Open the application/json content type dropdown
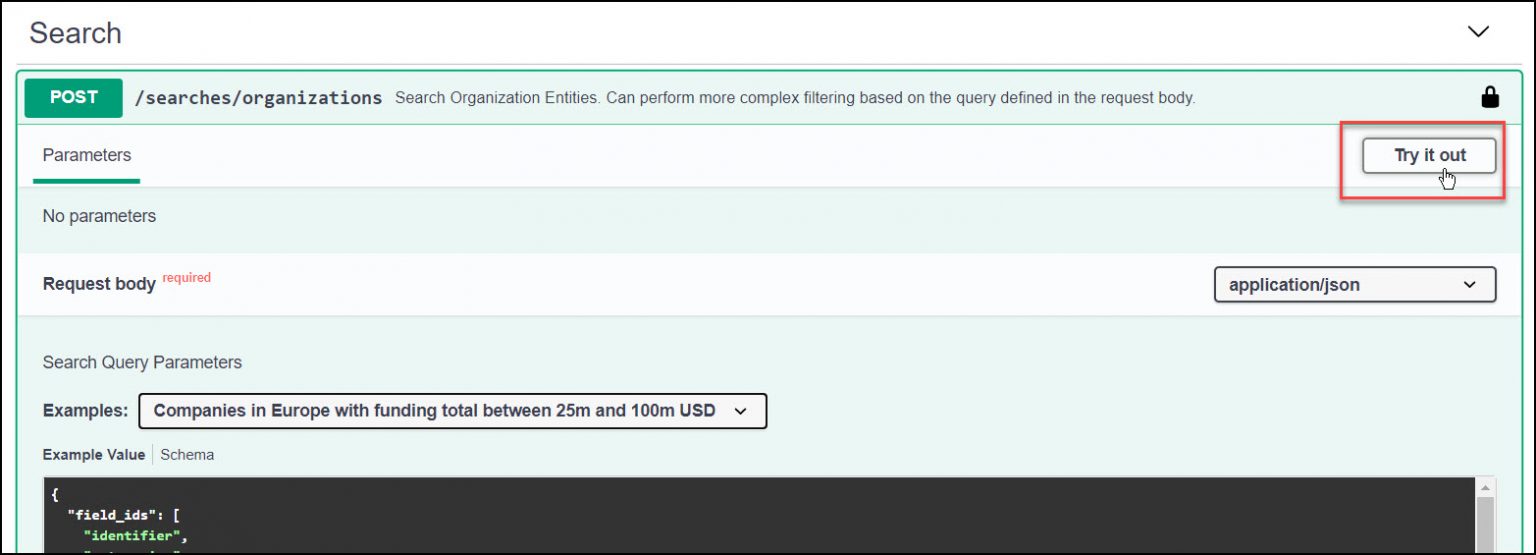The image size is (1536, 555). (1354, 284)
